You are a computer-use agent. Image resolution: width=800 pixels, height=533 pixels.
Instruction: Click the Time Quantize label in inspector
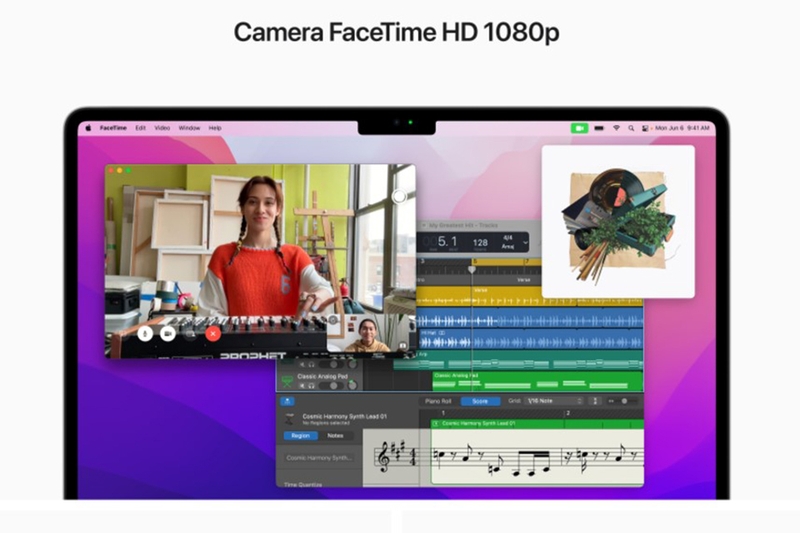pos(303,484)
